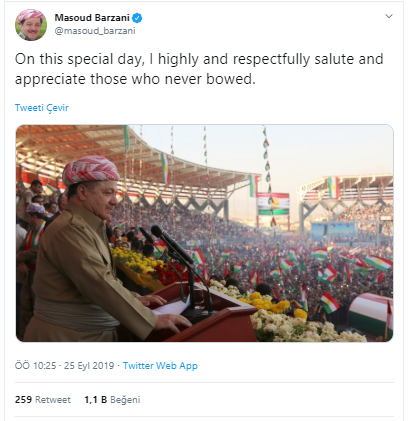The height and width of the screenshot is (421, 408).
Task: Open the @masoud_barzani handle link
Action: (95, 31)
